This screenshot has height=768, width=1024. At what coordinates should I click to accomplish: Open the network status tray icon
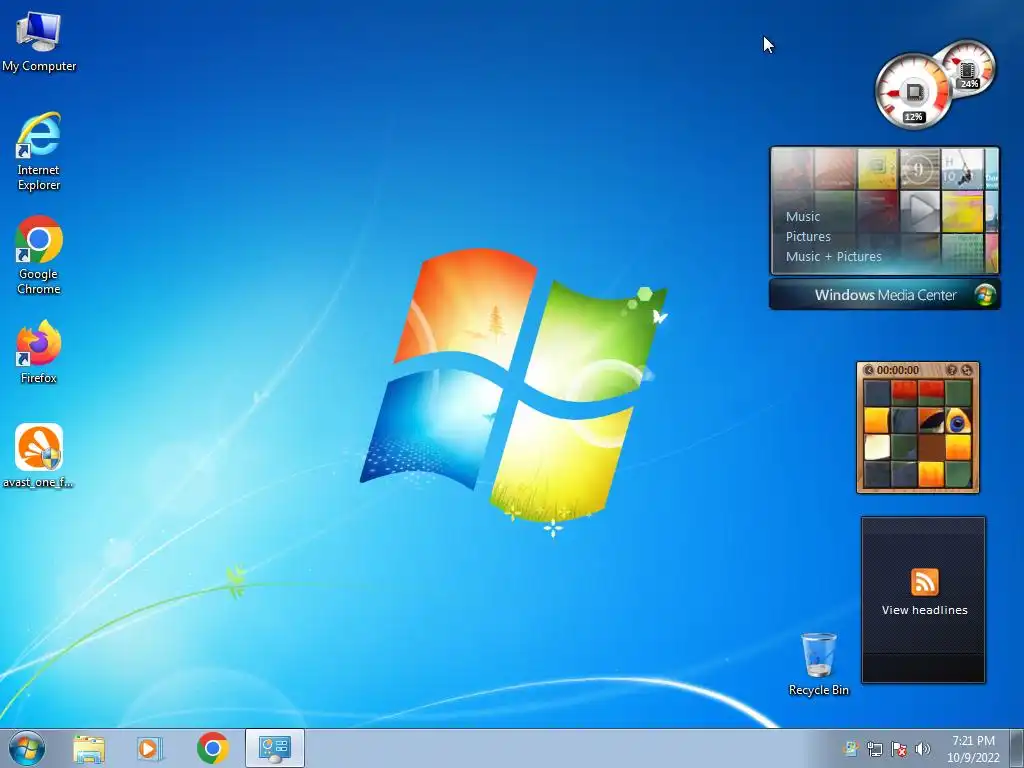tap(874, 749)
